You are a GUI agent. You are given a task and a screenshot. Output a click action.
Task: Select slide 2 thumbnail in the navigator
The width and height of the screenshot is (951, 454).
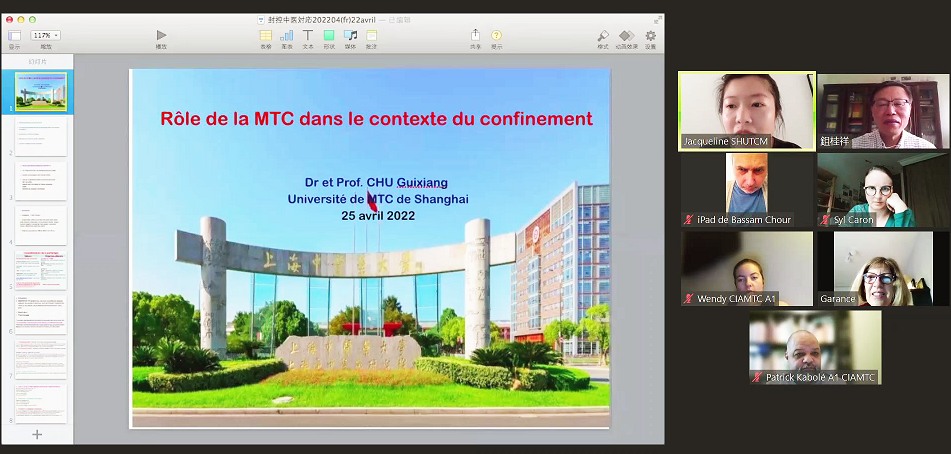[40, 137]
